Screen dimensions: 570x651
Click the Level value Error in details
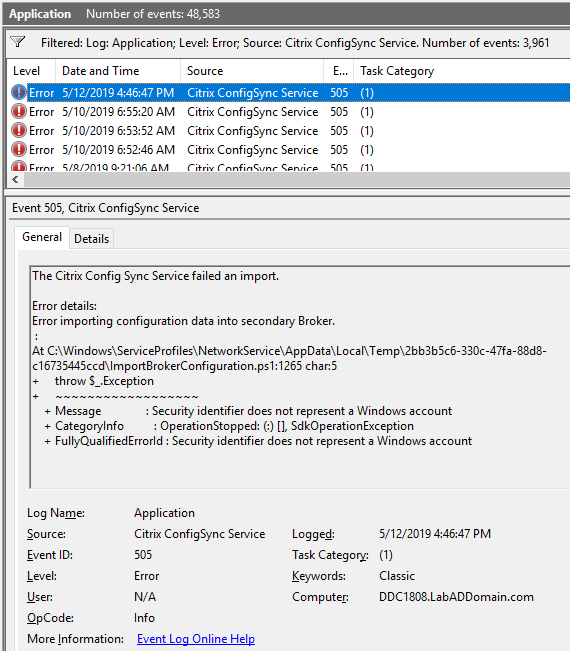(x=146, y=576)
